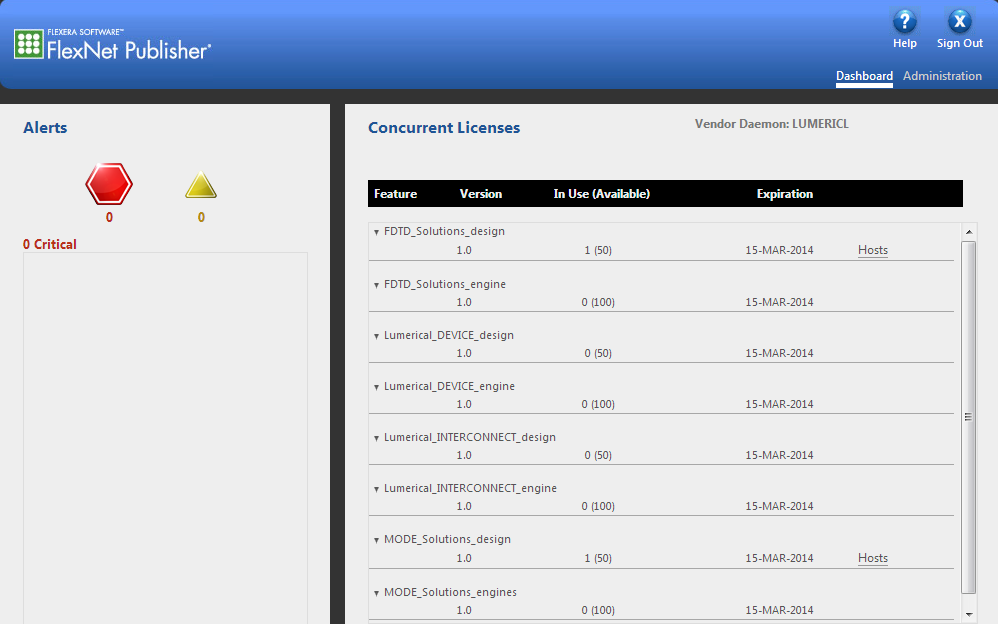Click the FlexNet Publisher logo

click(x=112, y=45)
